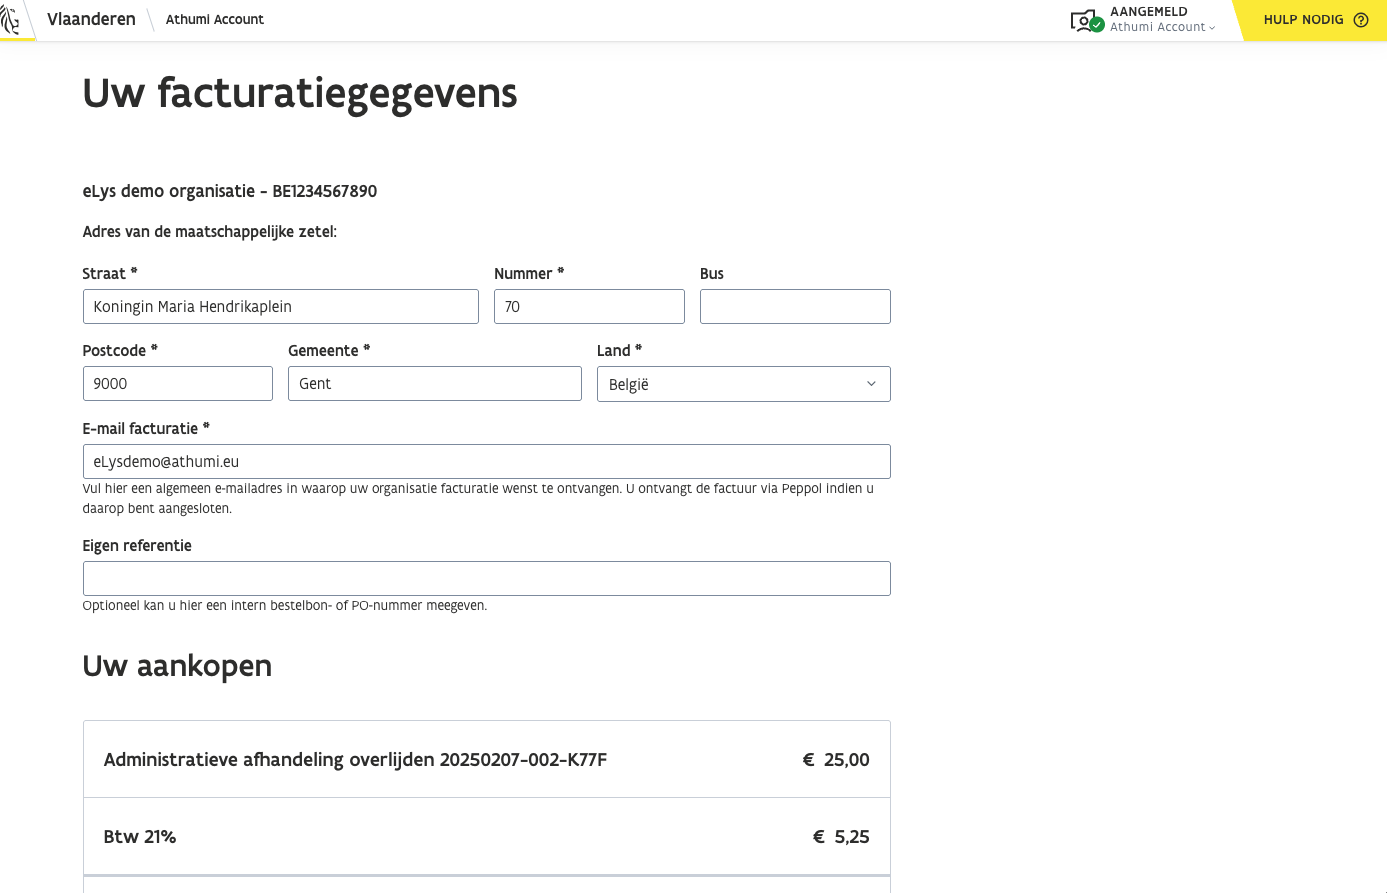Viewport: 1387px width, 893px height.
Task: Click the green checkmark badge on profile
Action: tap(1097, 25)
